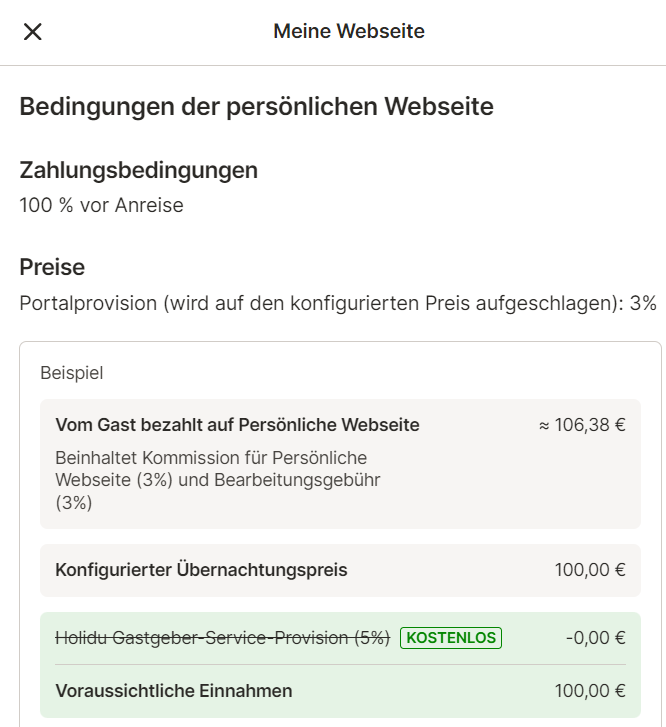The width and height of the screenshot is (666, 727).
Task: Select the Konfigurierter Übernachtungspreis row
Action: coord(340,570)
